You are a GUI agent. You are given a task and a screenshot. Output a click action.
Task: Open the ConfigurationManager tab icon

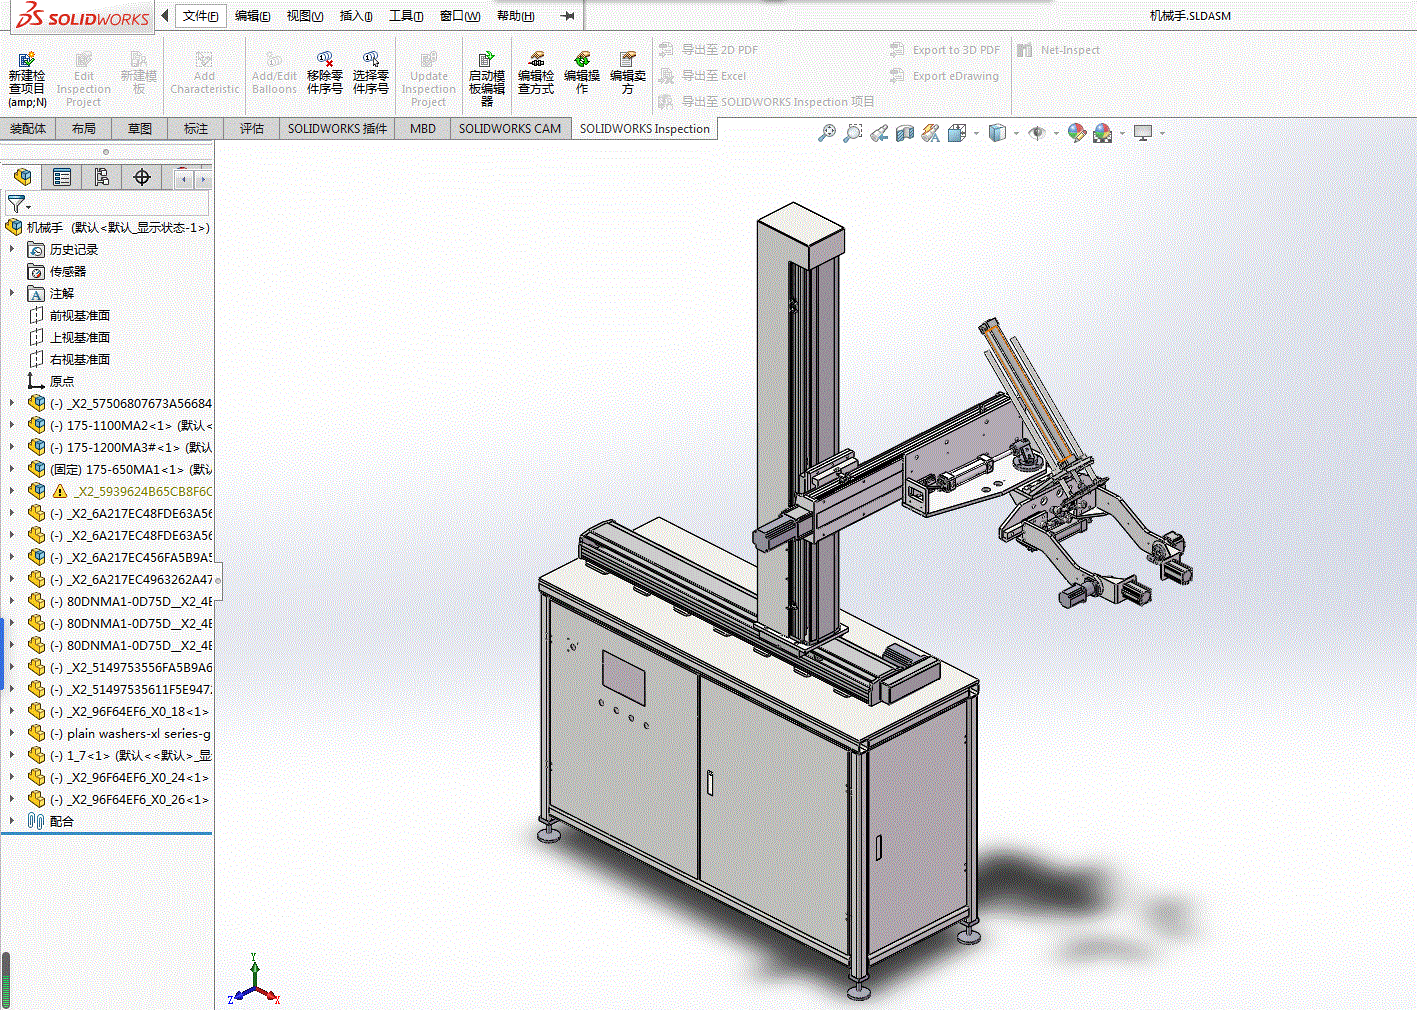pyautogui.click(x=102, y=177)
